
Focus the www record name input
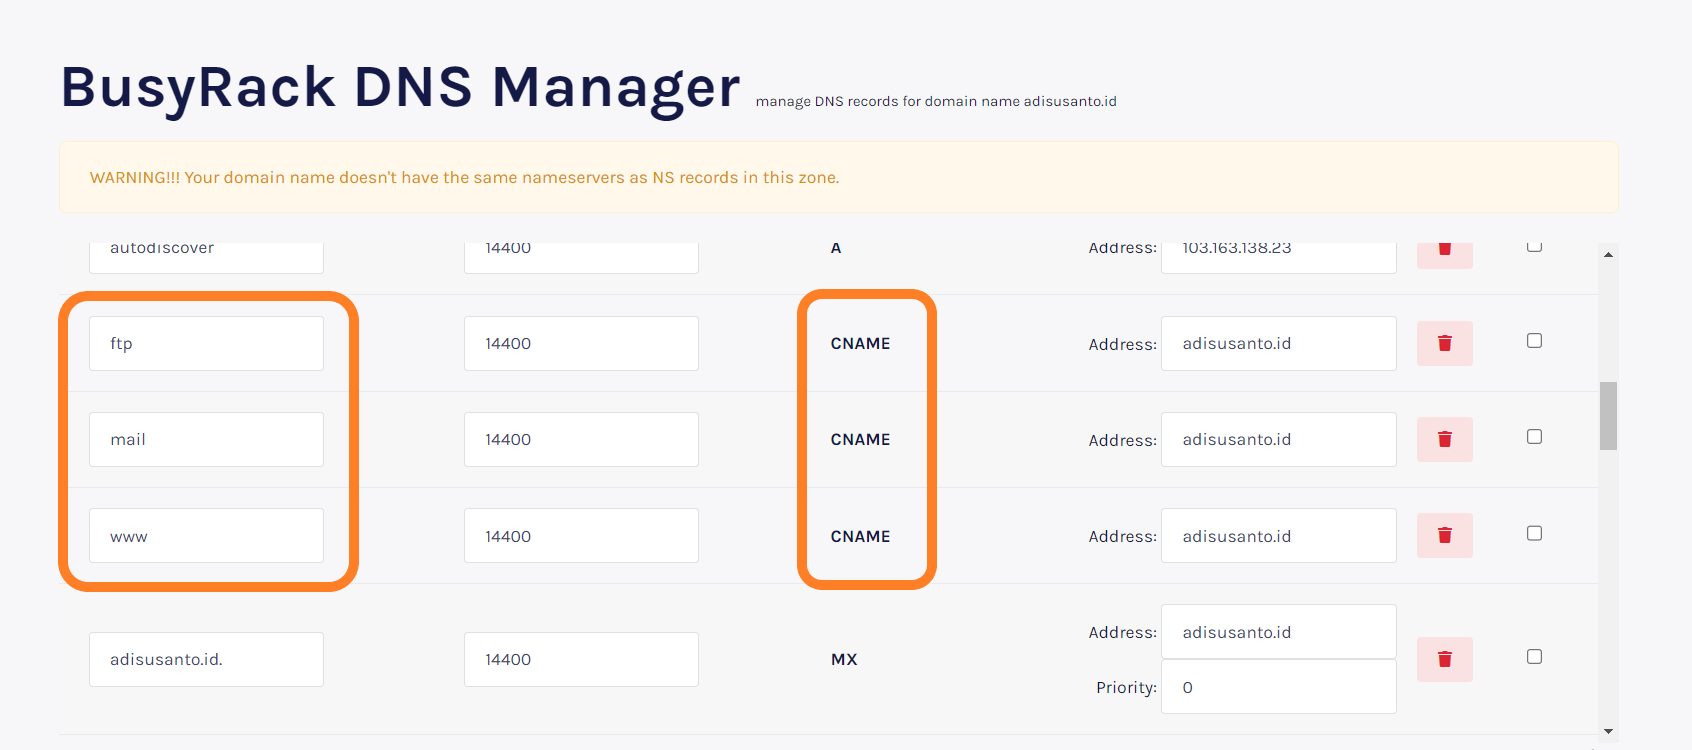[x=206, y=535]
